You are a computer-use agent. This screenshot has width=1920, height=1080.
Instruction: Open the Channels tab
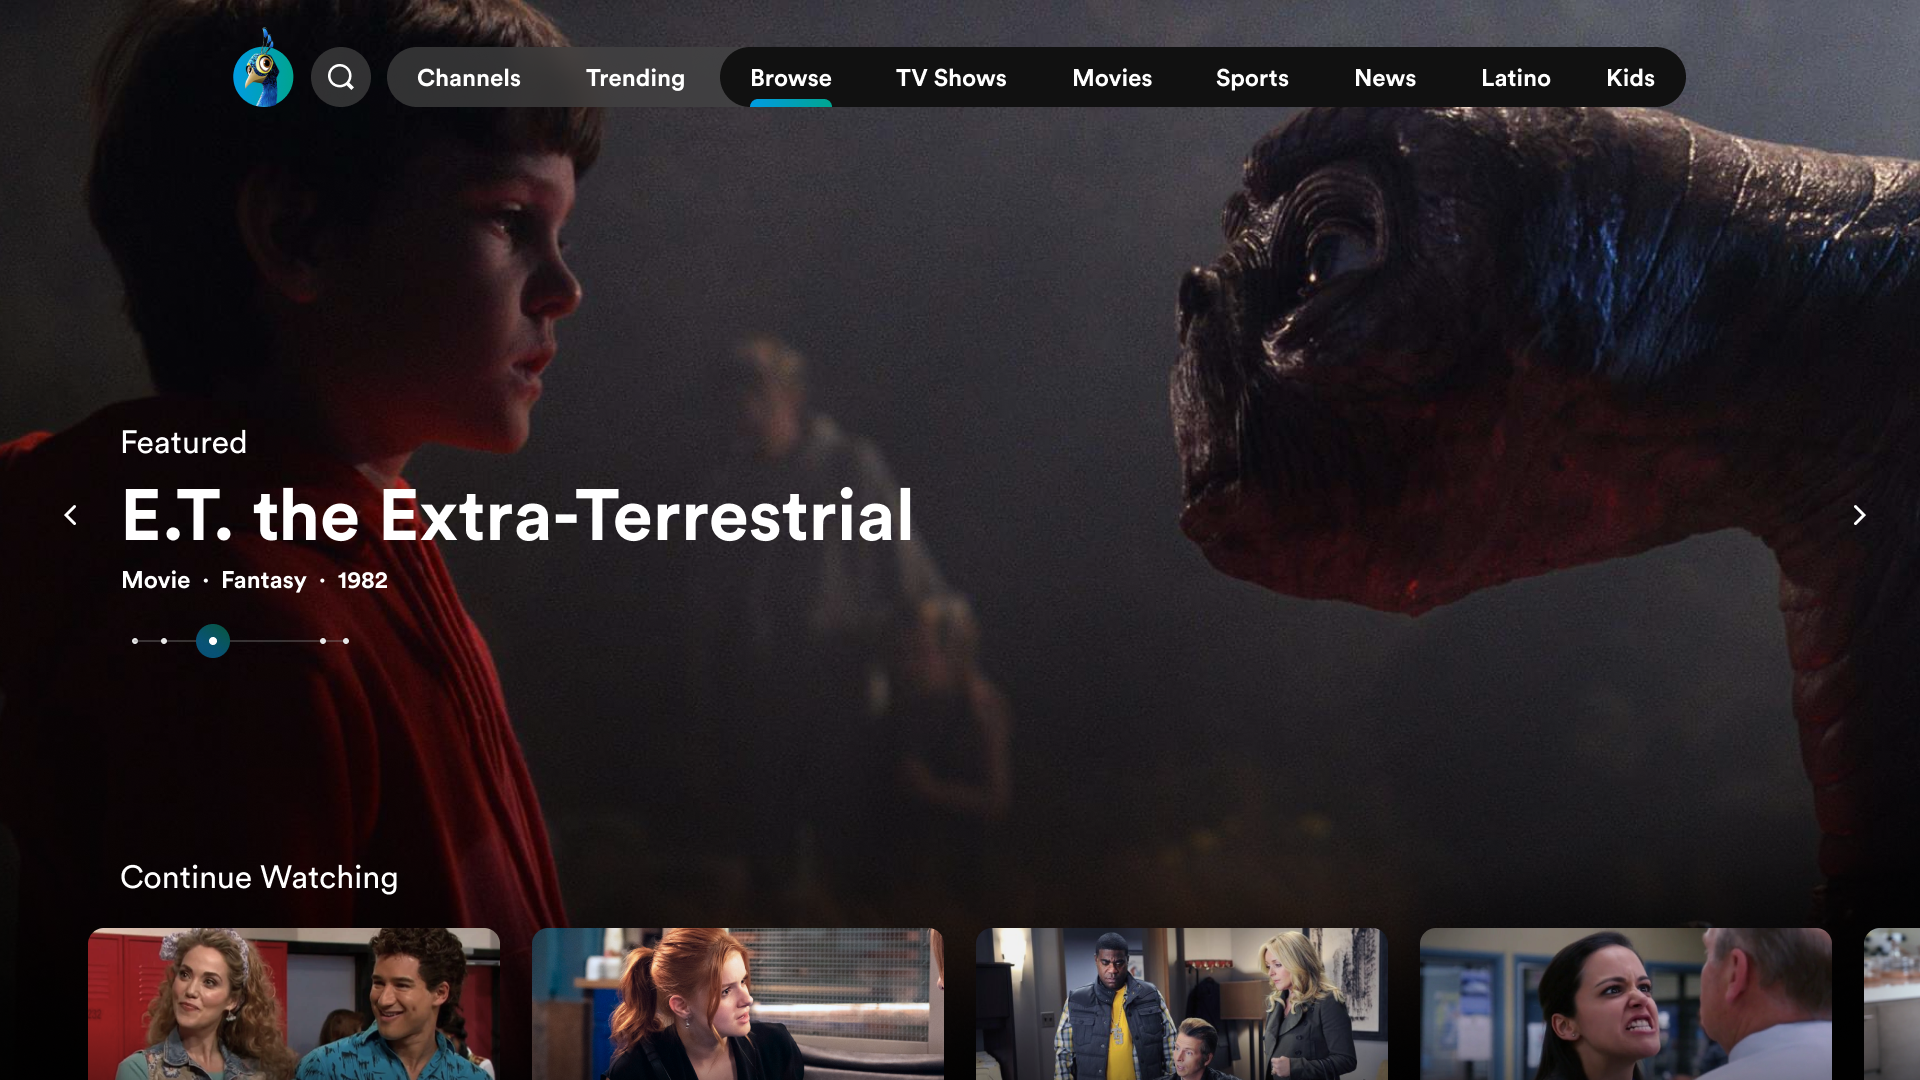coord(469,78)
